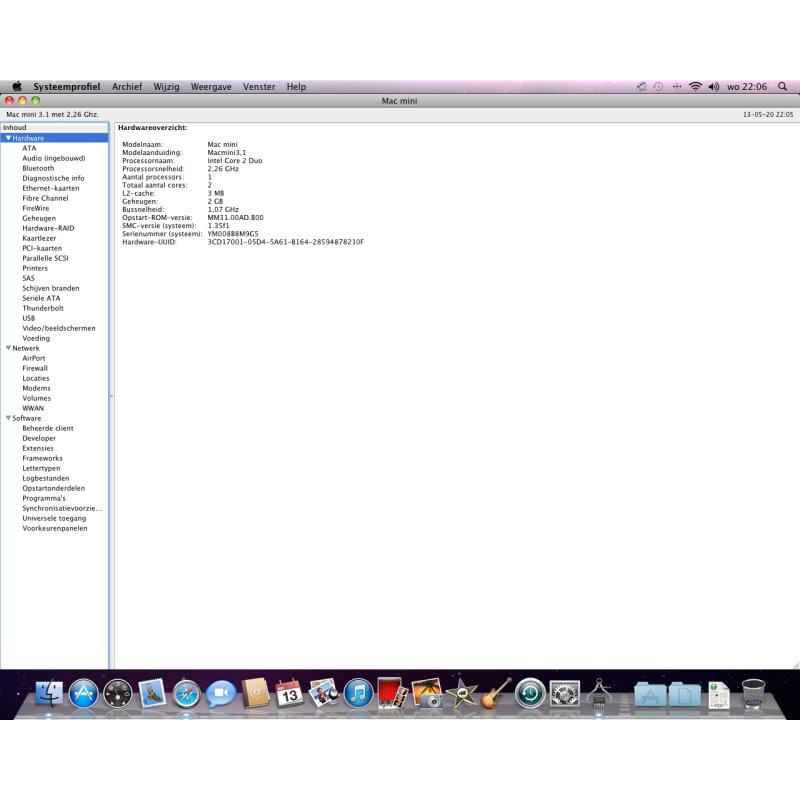Screen dimensions: 800x800
Task: Open the Applications folder stack in Dock
Action: pos(649,694)
